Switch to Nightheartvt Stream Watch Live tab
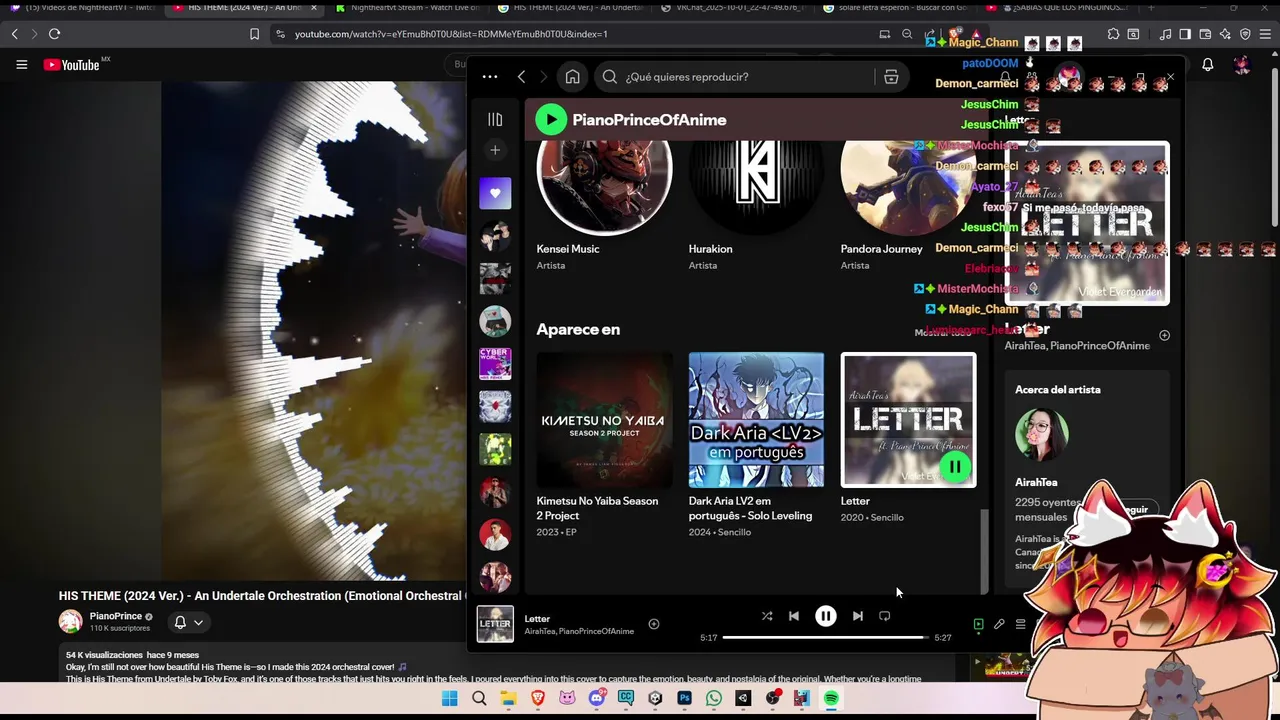1280x720 pixels. [409, 8]
